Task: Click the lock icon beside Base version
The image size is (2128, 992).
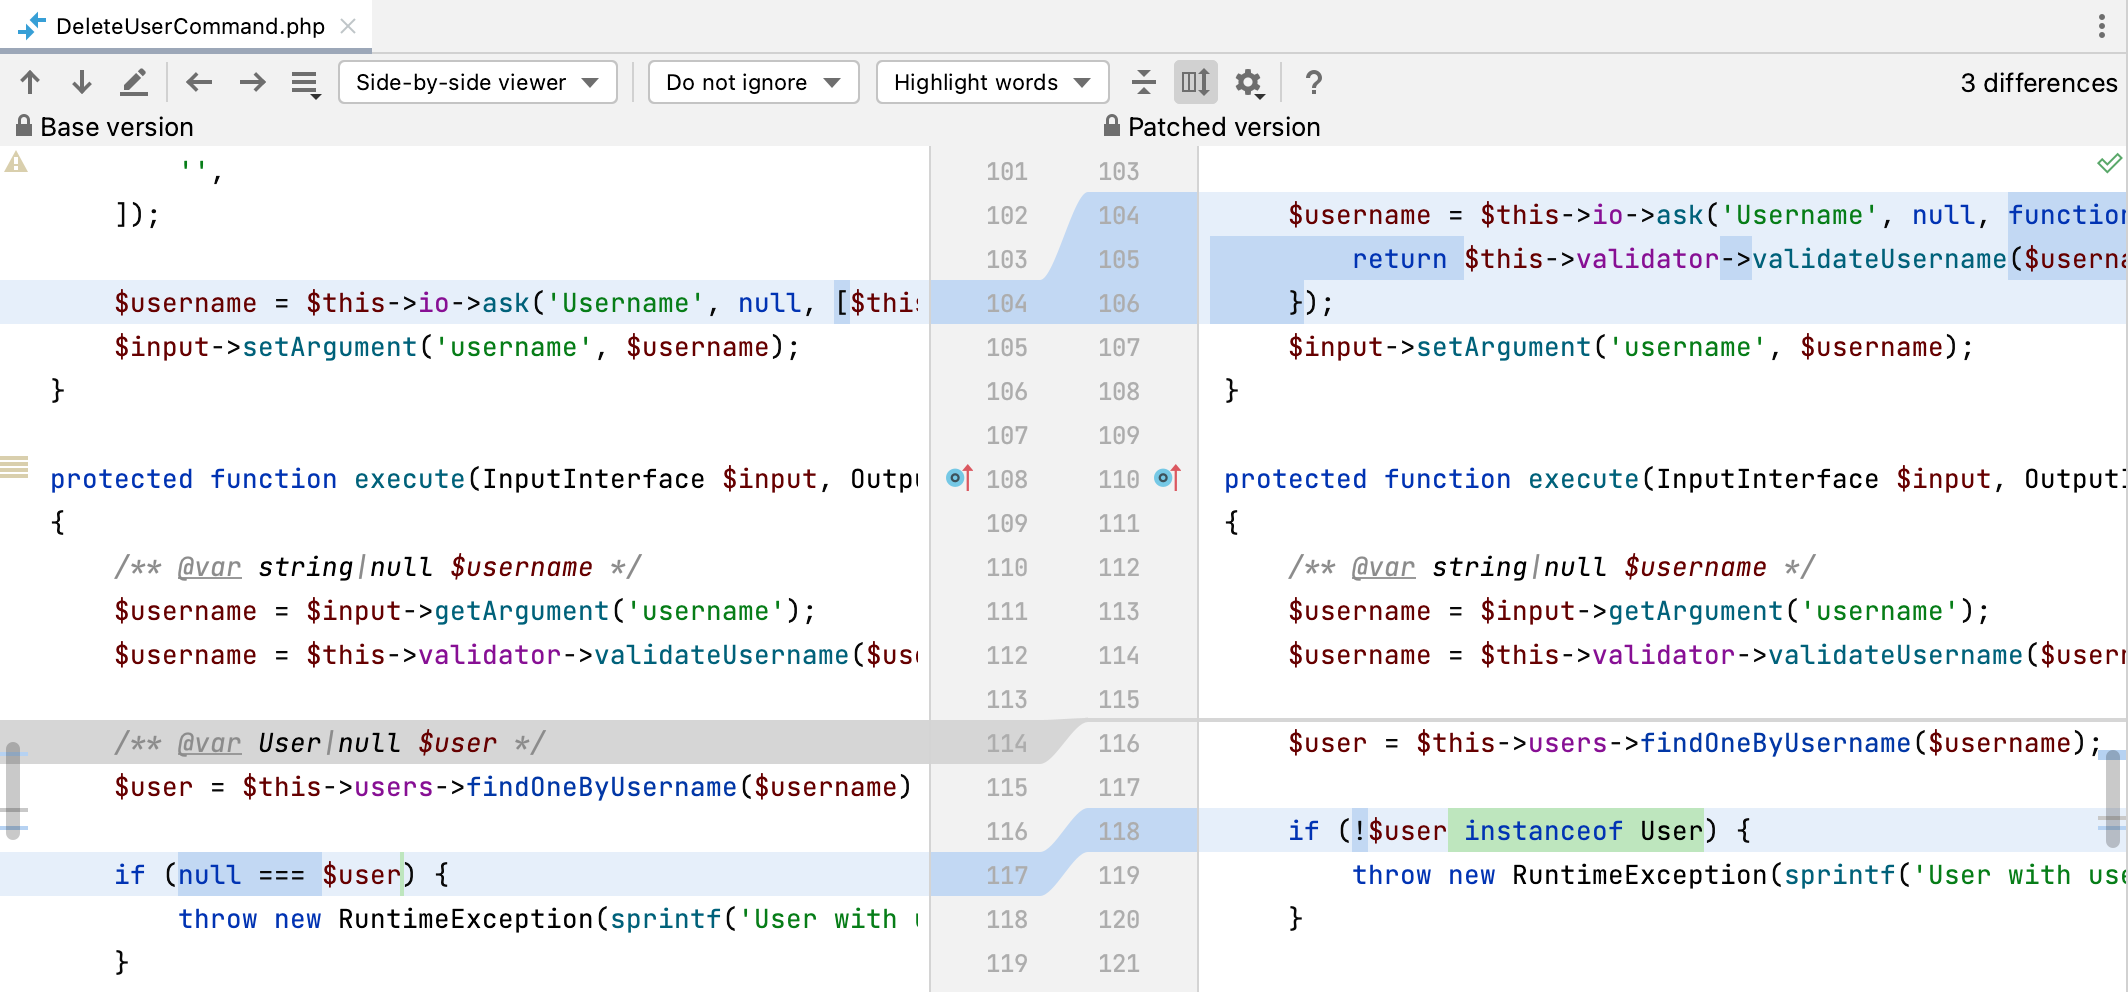Action: [23, 126]
